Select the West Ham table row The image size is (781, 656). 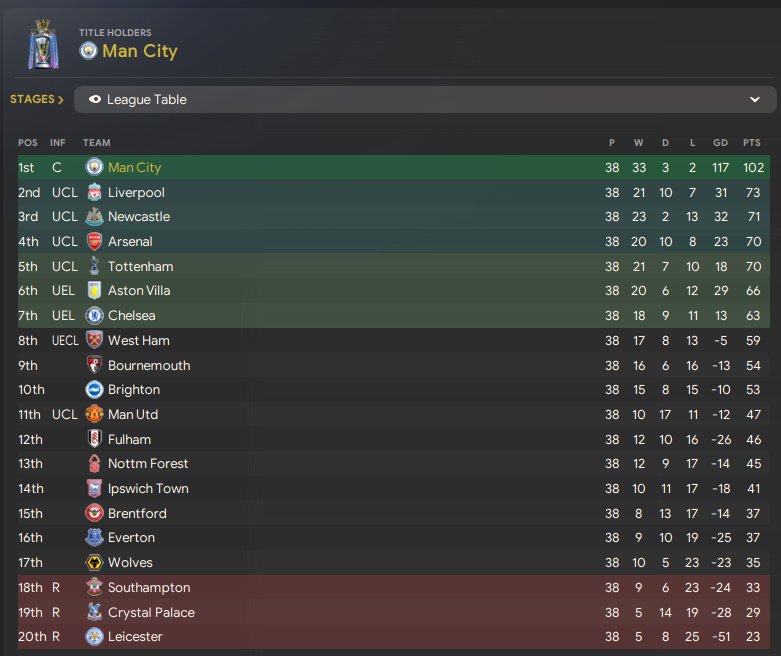click(394, 340)
